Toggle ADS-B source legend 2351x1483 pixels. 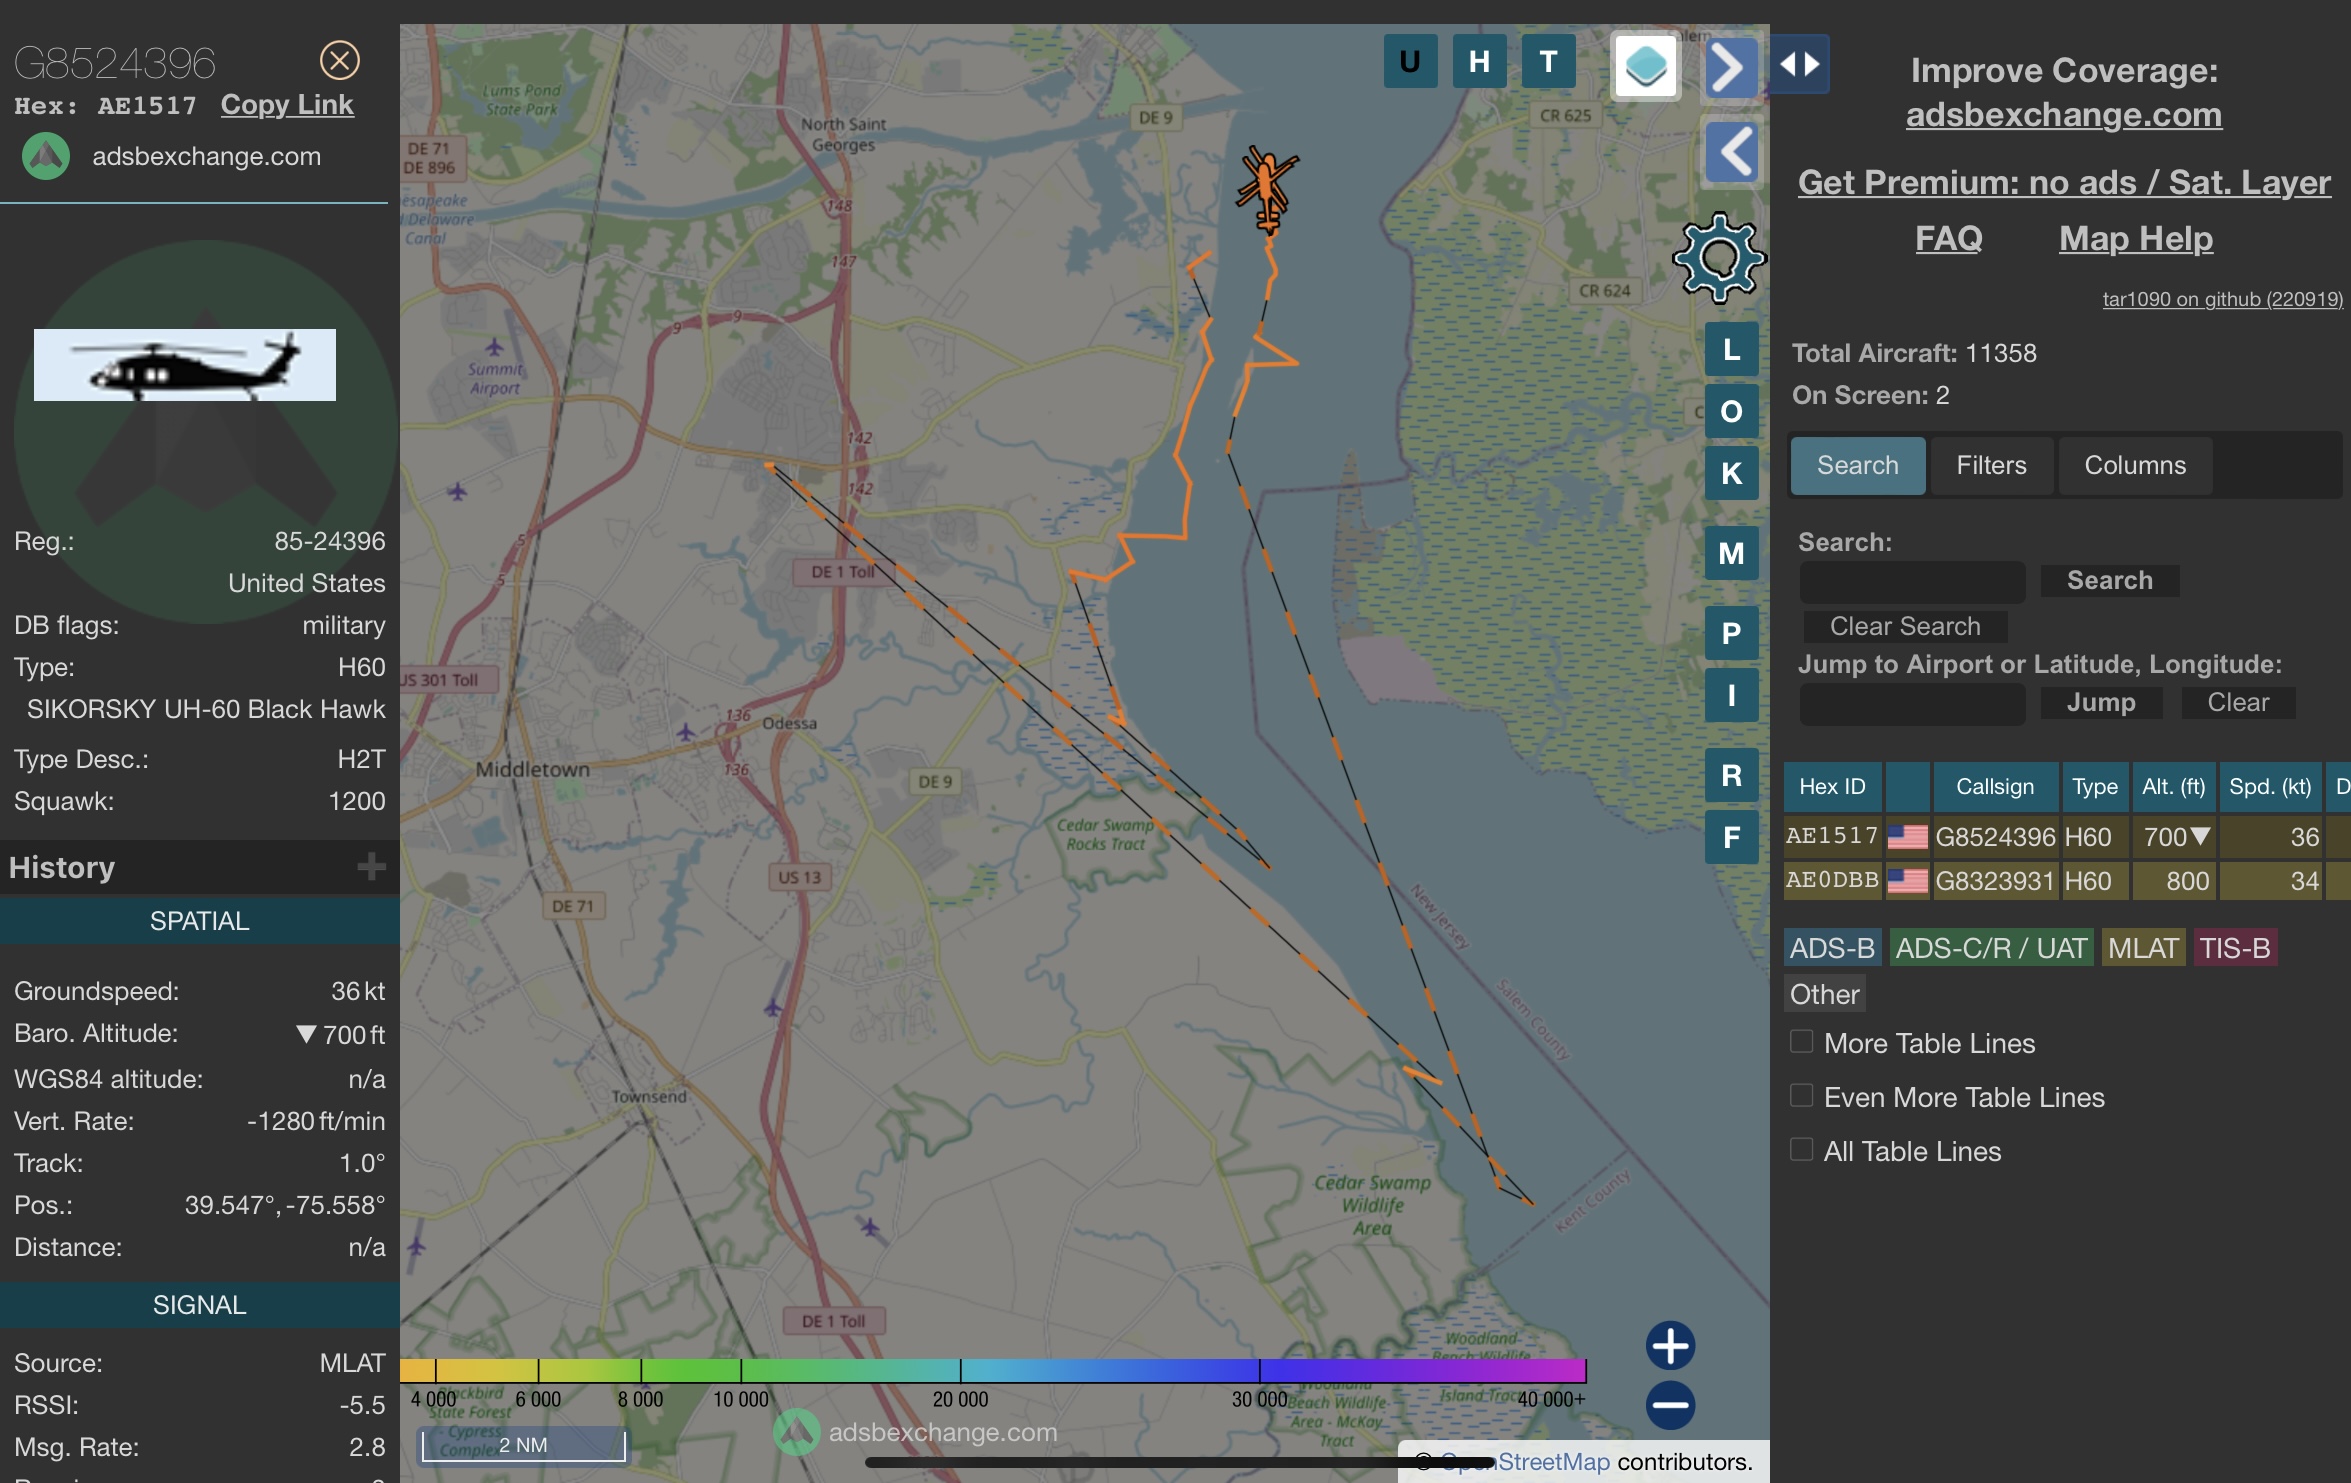(x=1832, y=948)
